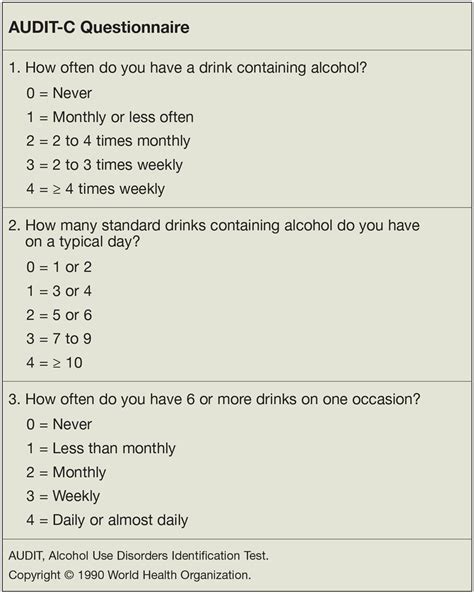Select the ≥ 4 times weekly answer
Image resolution: width=474 pixels, height=595 pixels.
[95, 189]
